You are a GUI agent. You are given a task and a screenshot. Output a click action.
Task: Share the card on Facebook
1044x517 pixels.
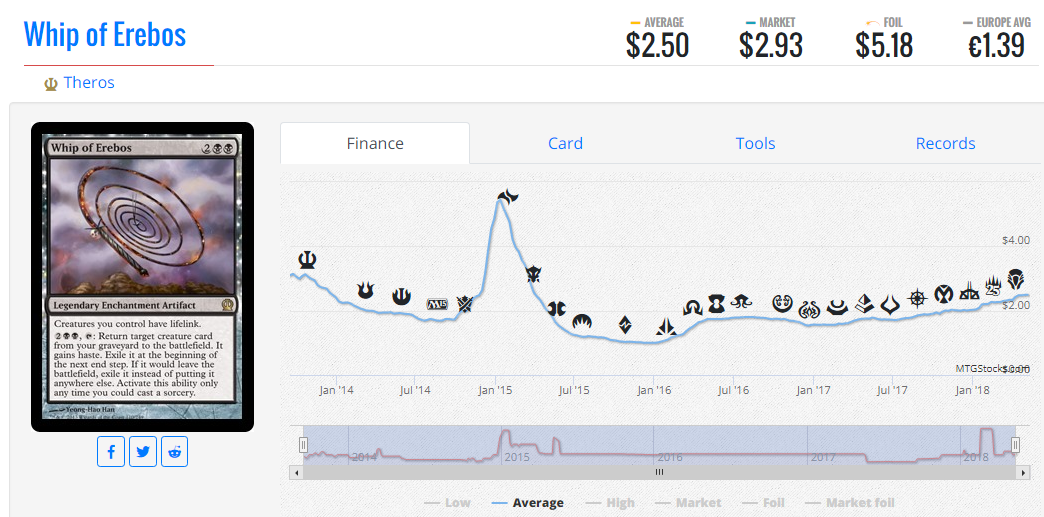[110, 452]
